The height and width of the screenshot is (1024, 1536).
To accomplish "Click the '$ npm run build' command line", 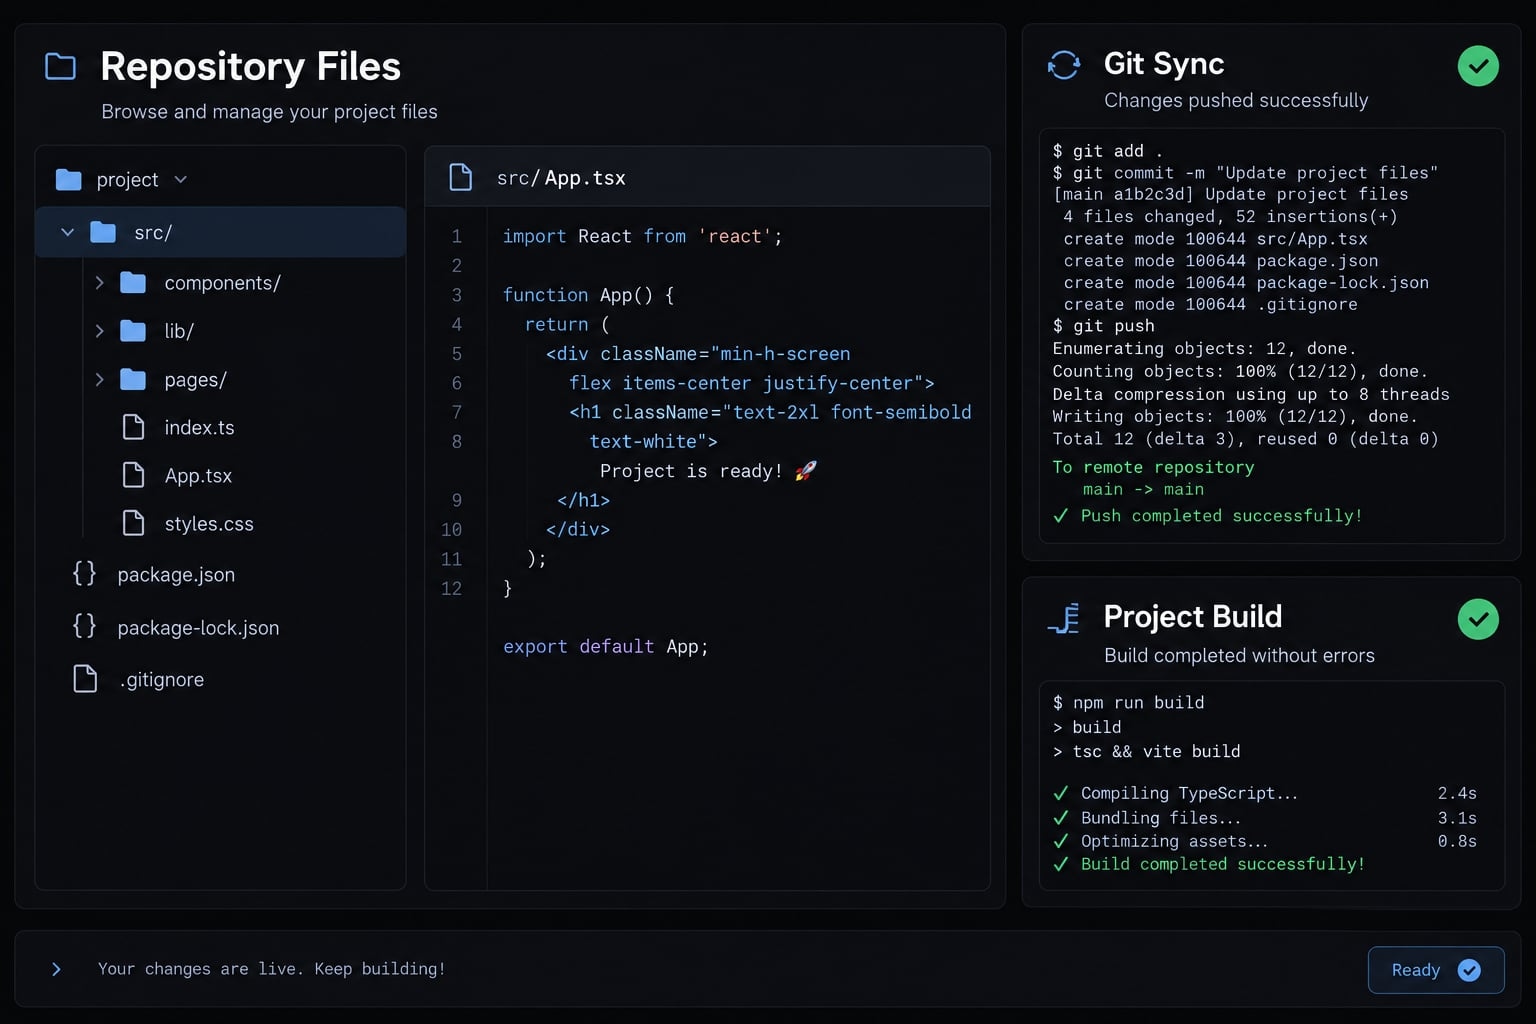I will [1128, 703].
